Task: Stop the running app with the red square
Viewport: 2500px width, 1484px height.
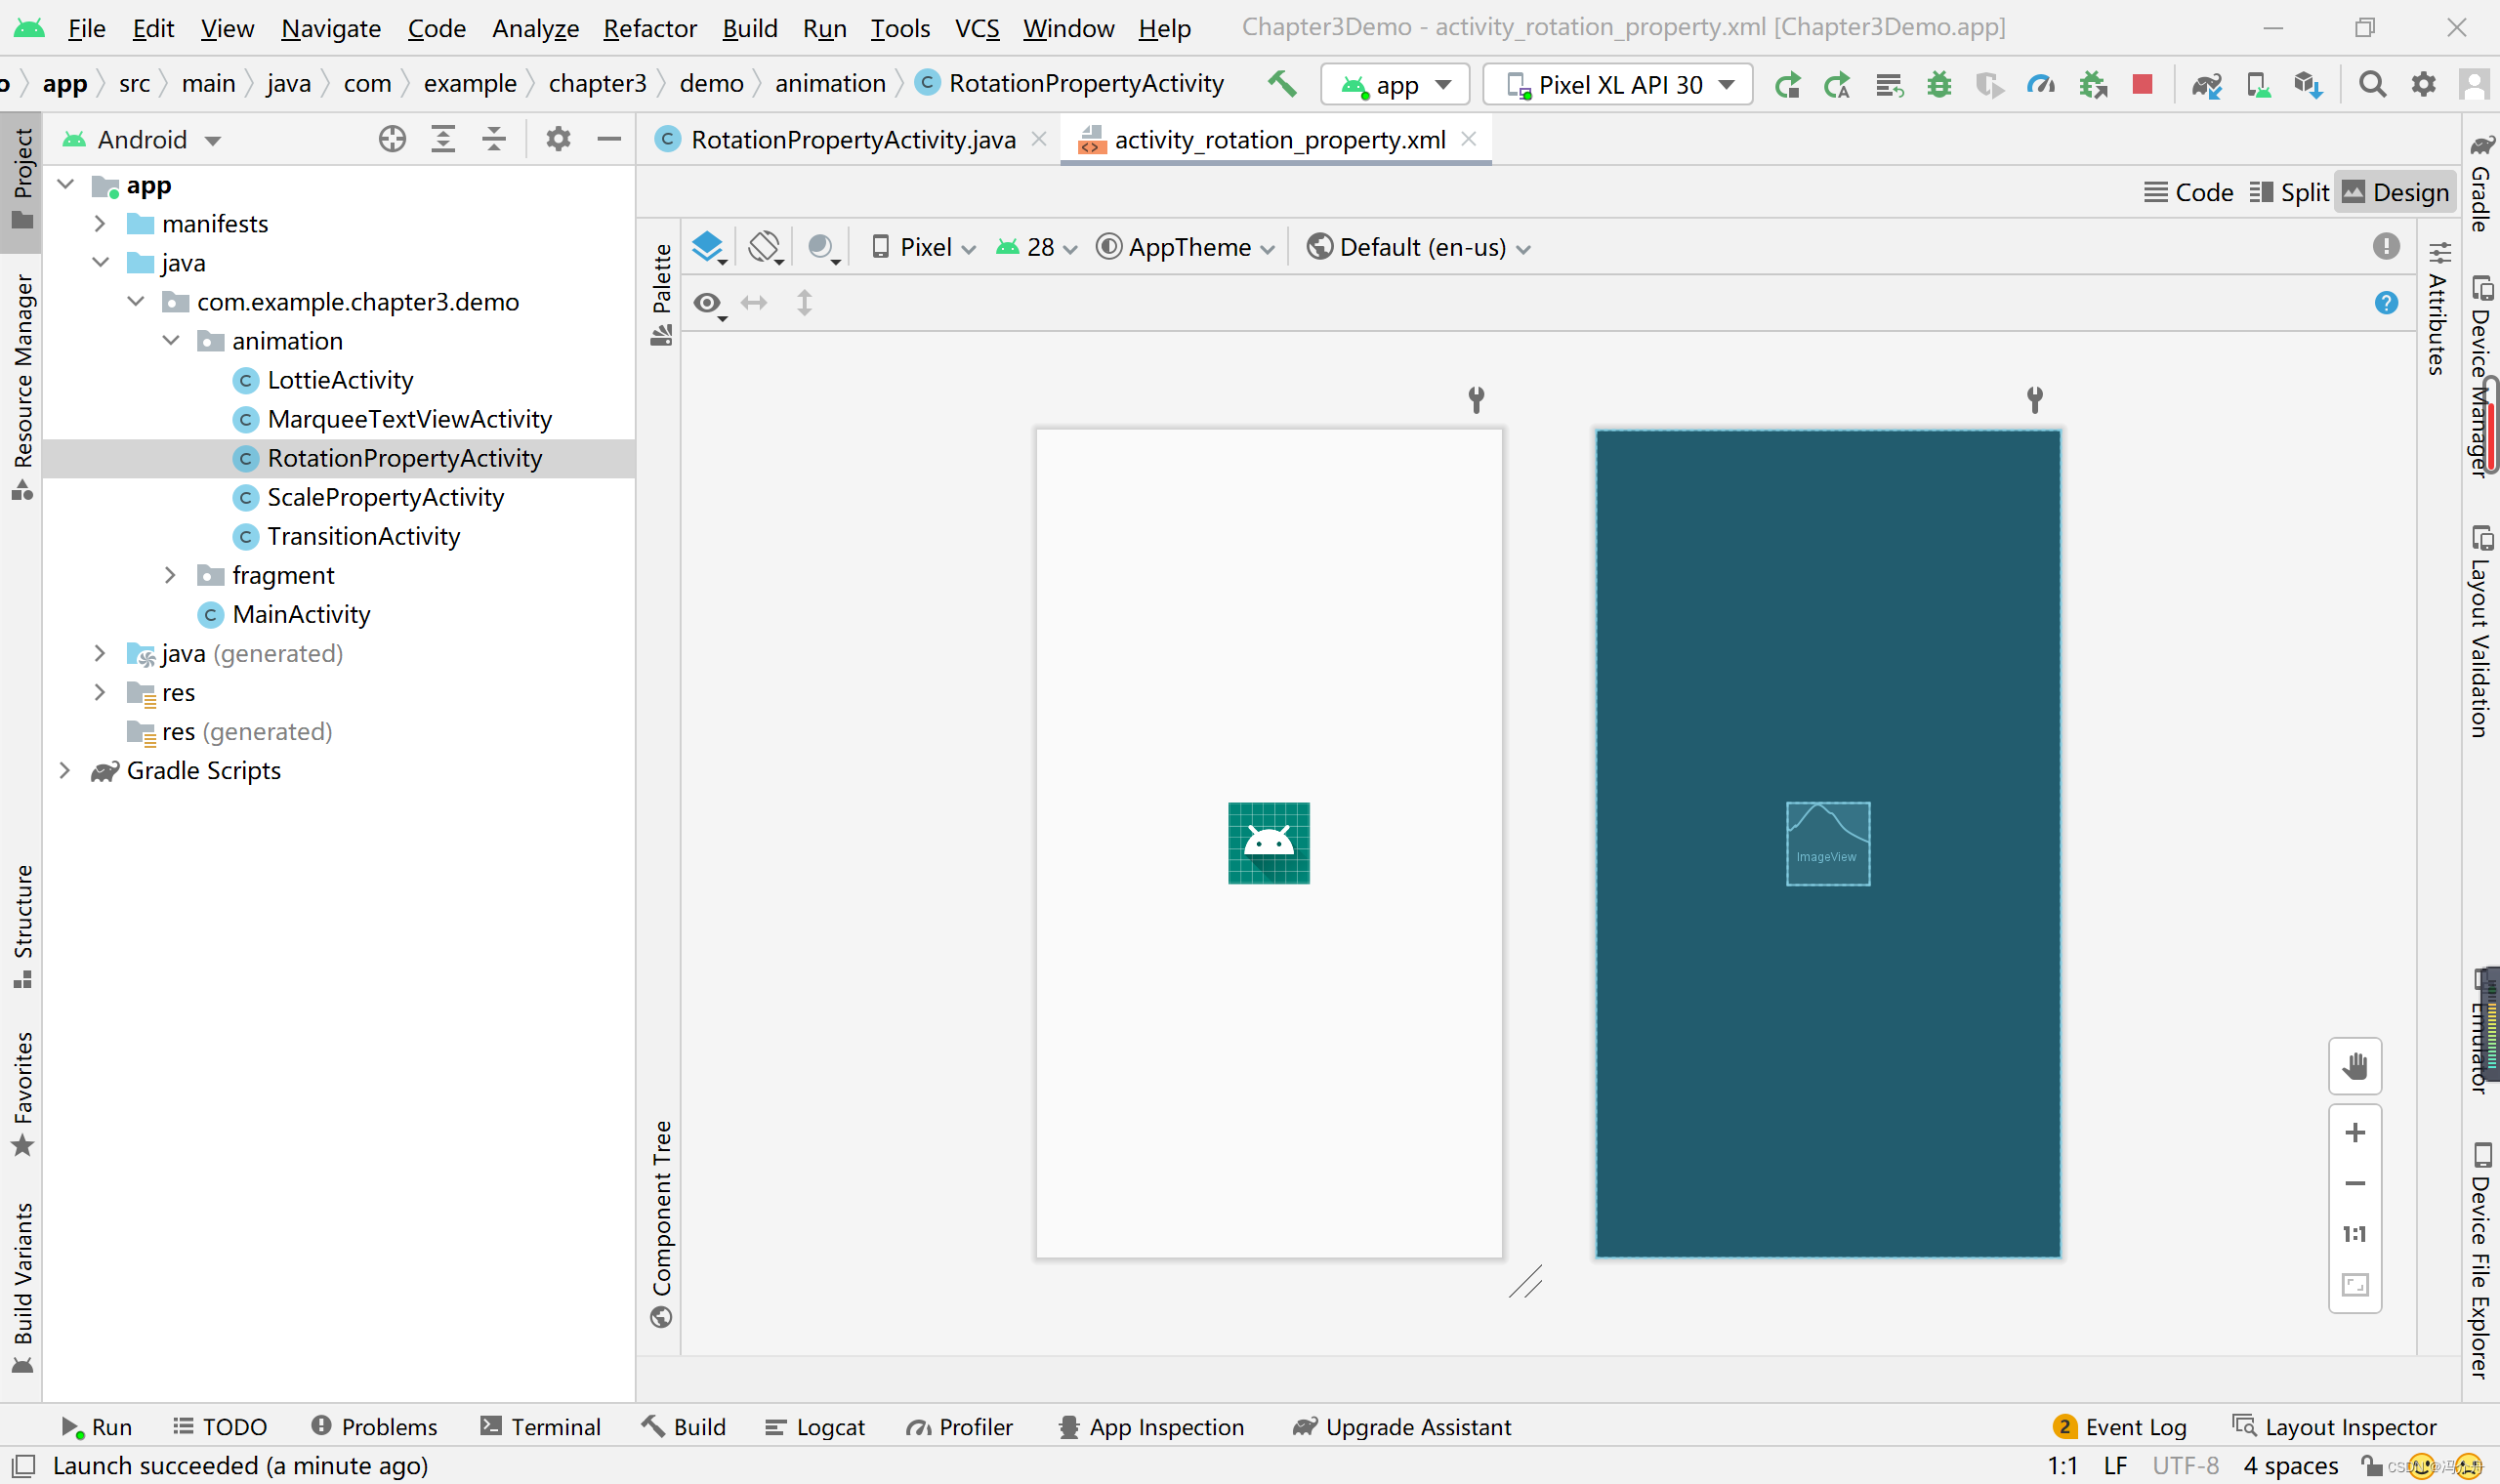Action: coord(2141,85)
